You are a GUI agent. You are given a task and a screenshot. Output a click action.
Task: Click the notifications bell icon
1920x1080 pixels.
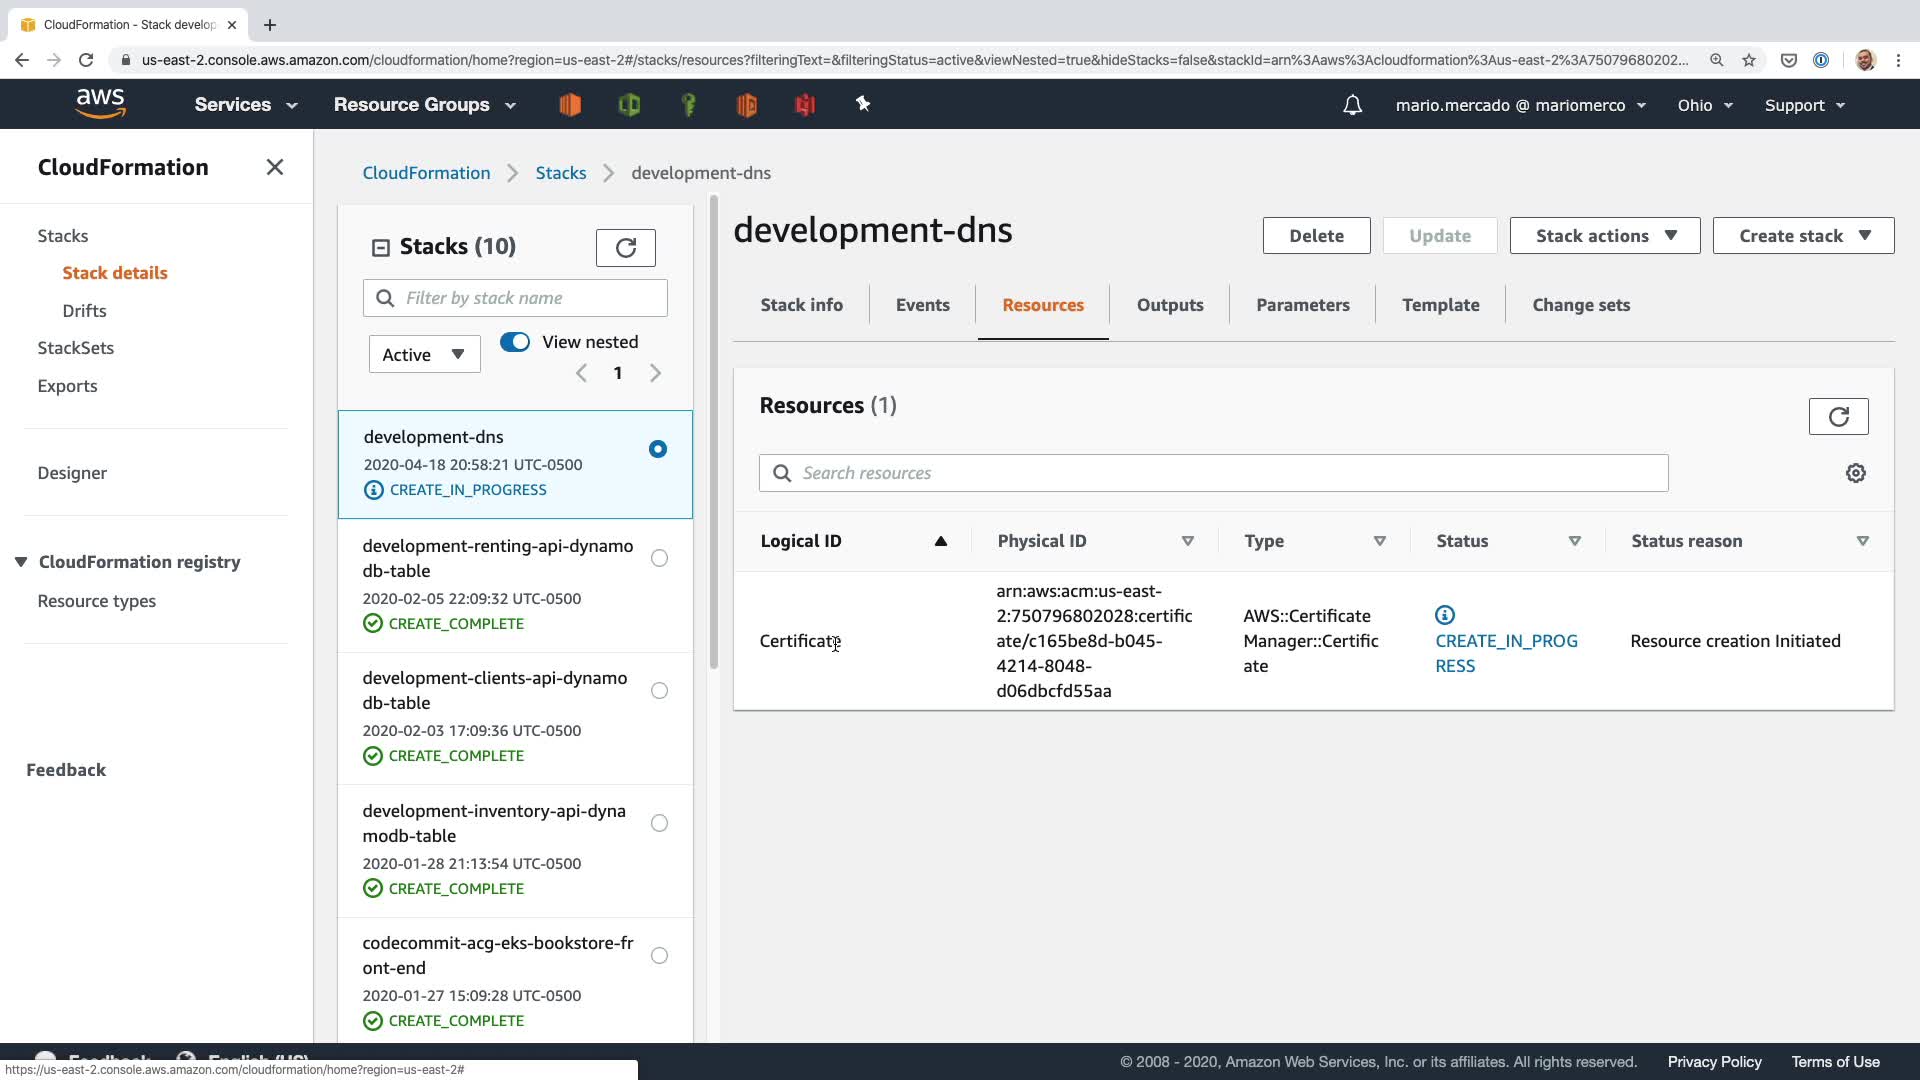(x=1352, y=105)
